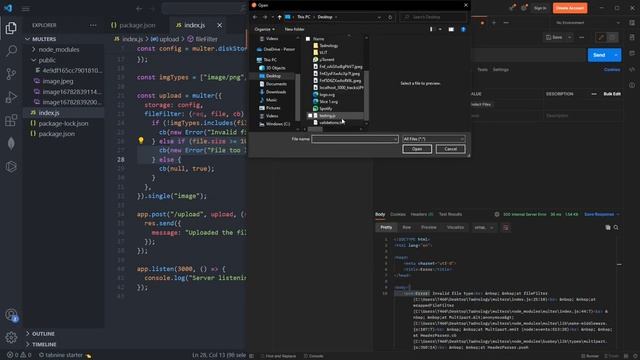Collapse the MULTERS root folder
Image resolution: width=640 pixels, height=360 pixels.
(27, 39)
